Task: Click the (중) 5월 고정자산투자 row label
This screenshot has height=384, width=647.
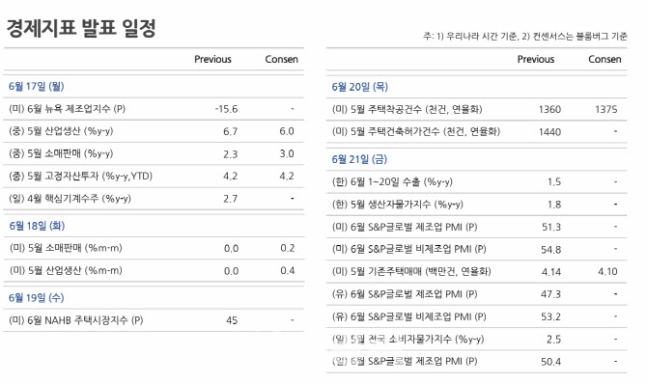Action: (81, 176)
